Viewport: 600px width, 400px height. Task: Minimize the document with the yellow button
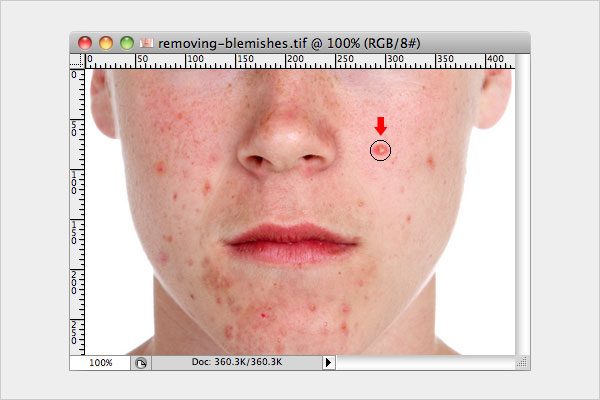[x=106, y=43]
